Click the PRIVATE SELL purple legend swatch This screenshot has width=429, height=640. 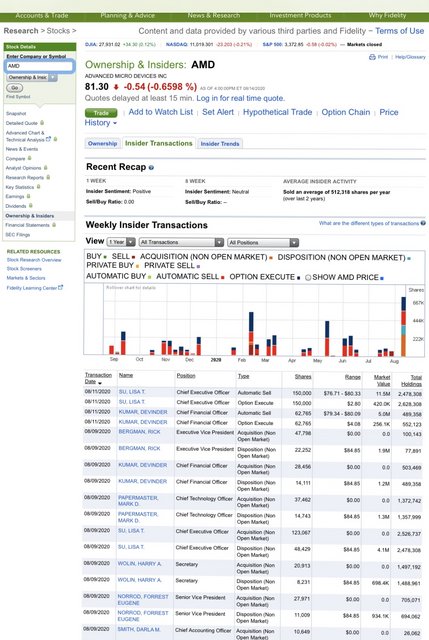click(198, 267)
